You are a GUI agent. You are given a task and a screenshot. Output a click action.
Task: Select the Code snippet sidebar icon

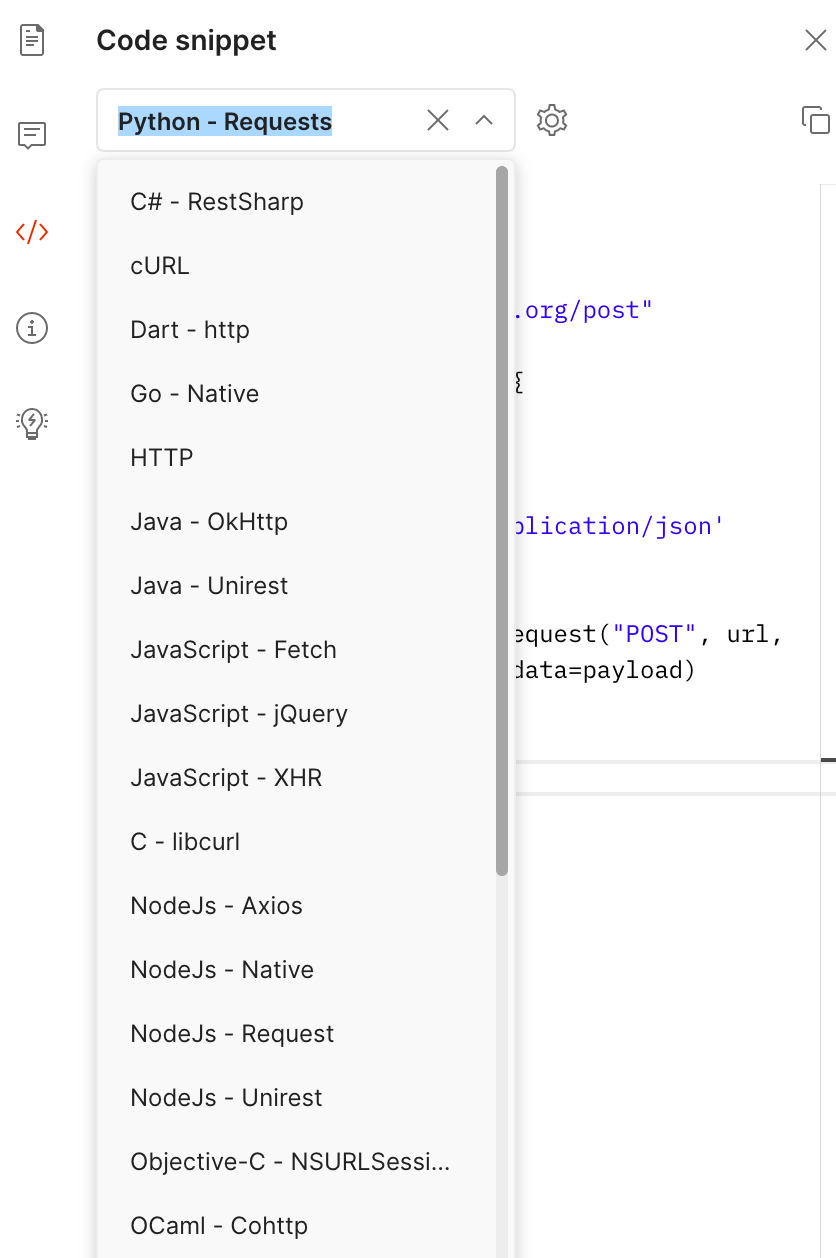click(32, 232)
